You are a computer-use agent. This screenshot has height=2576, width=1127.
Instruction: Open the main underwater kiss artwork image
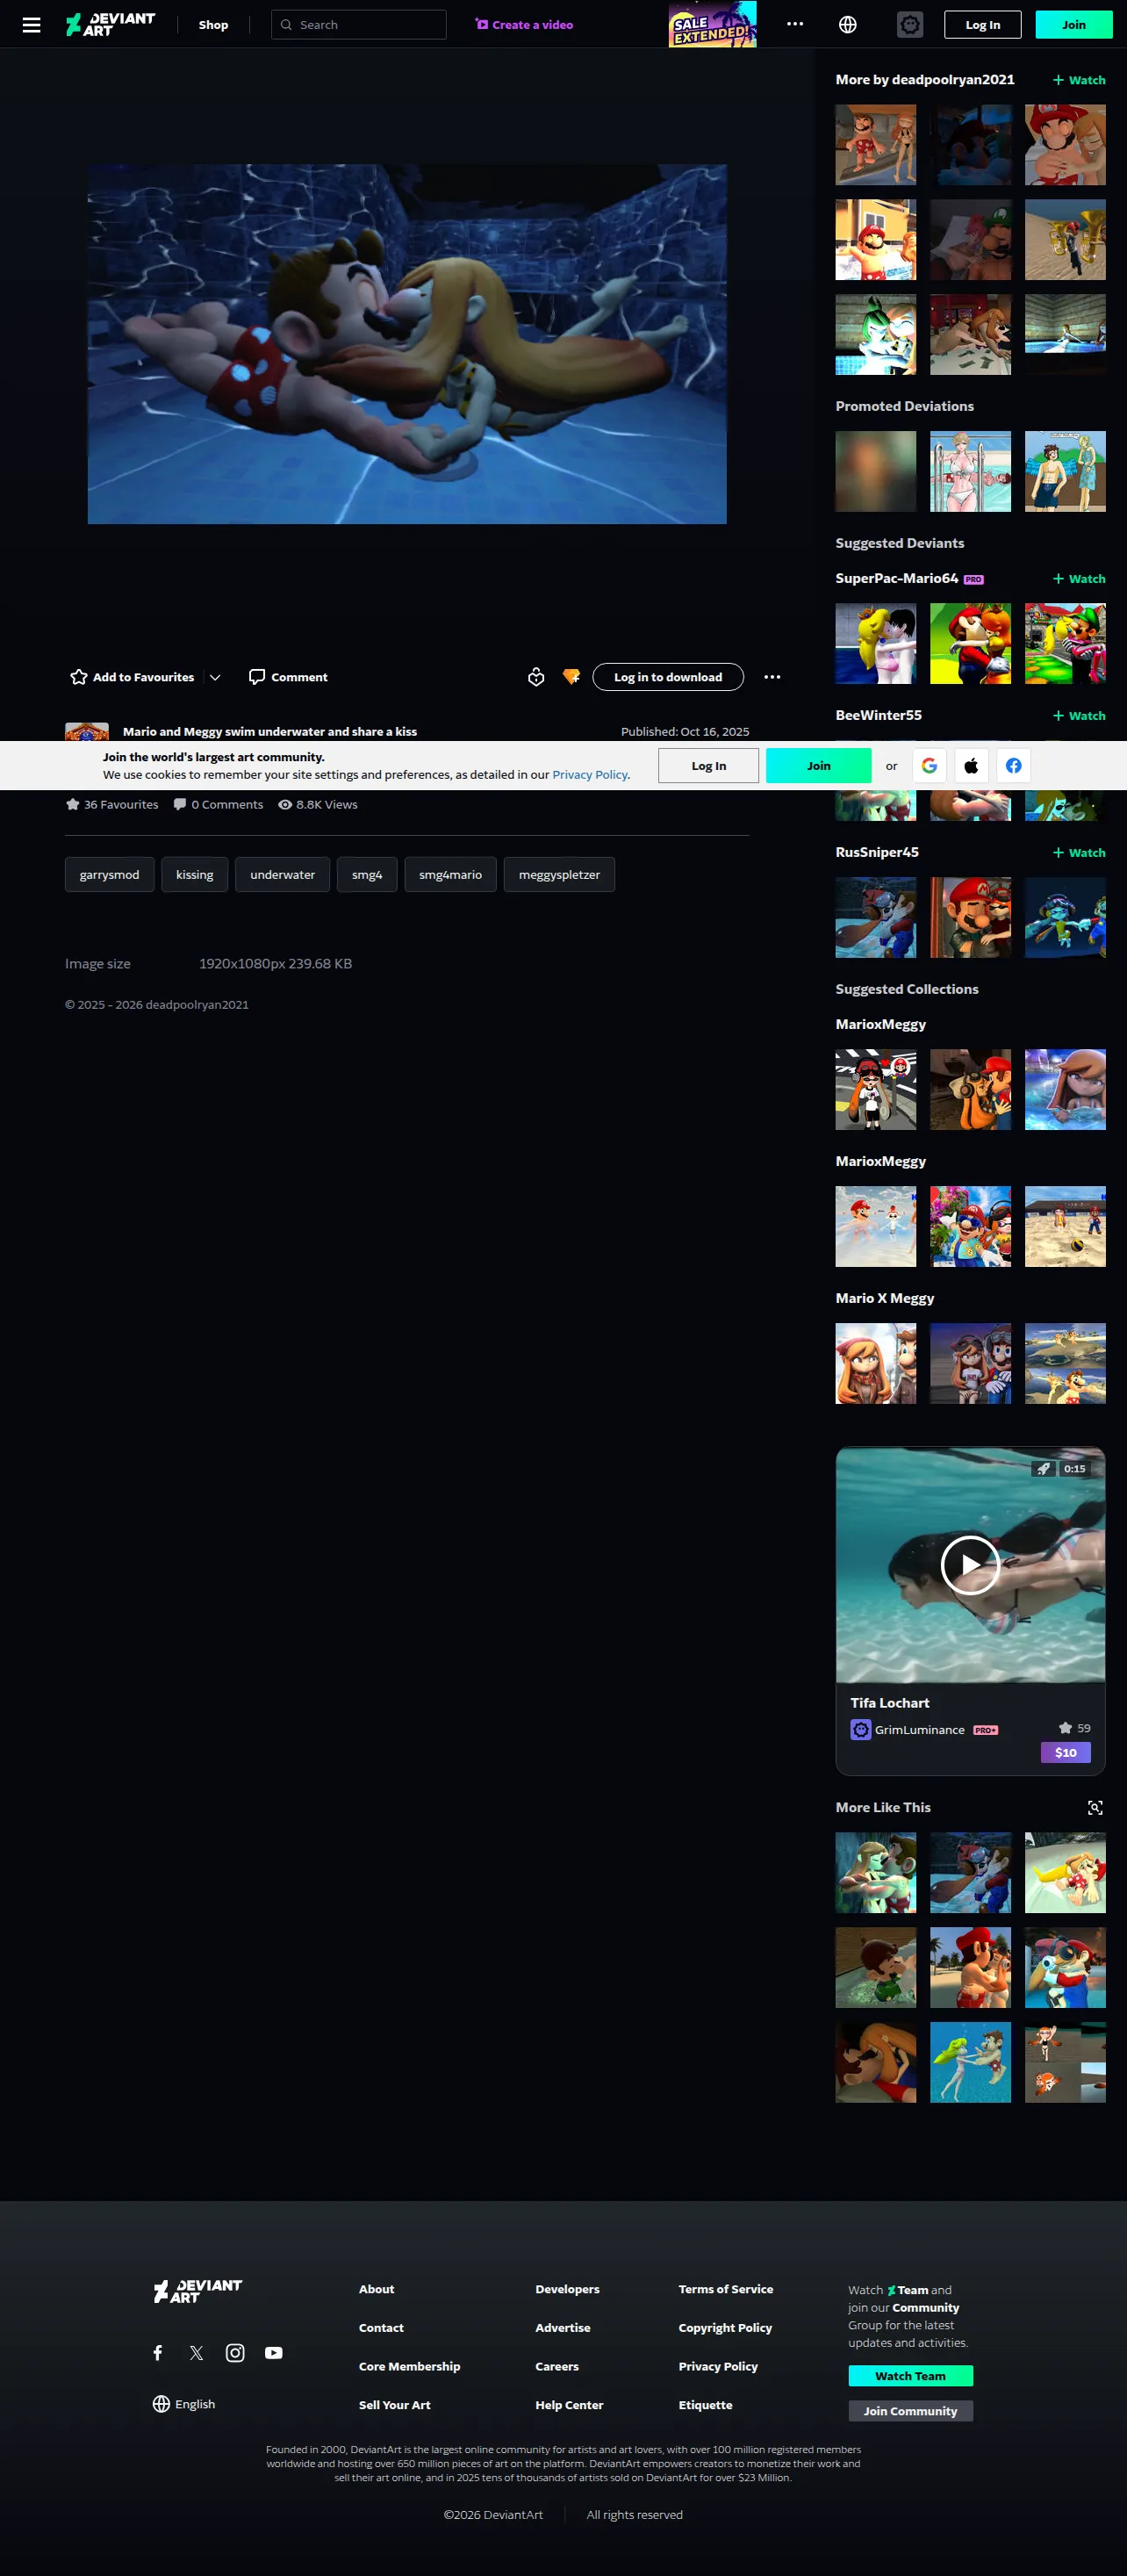[407, 344]
